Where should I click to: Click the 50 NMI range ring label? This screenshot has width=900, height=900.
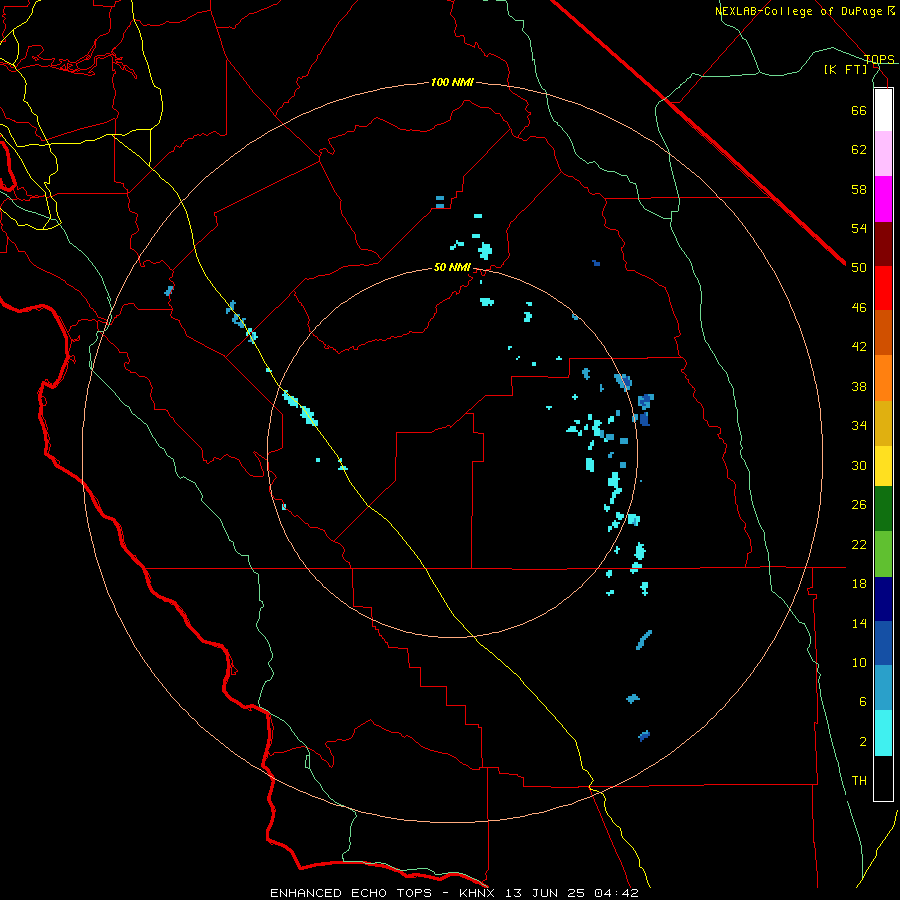[x=452, y=267]
